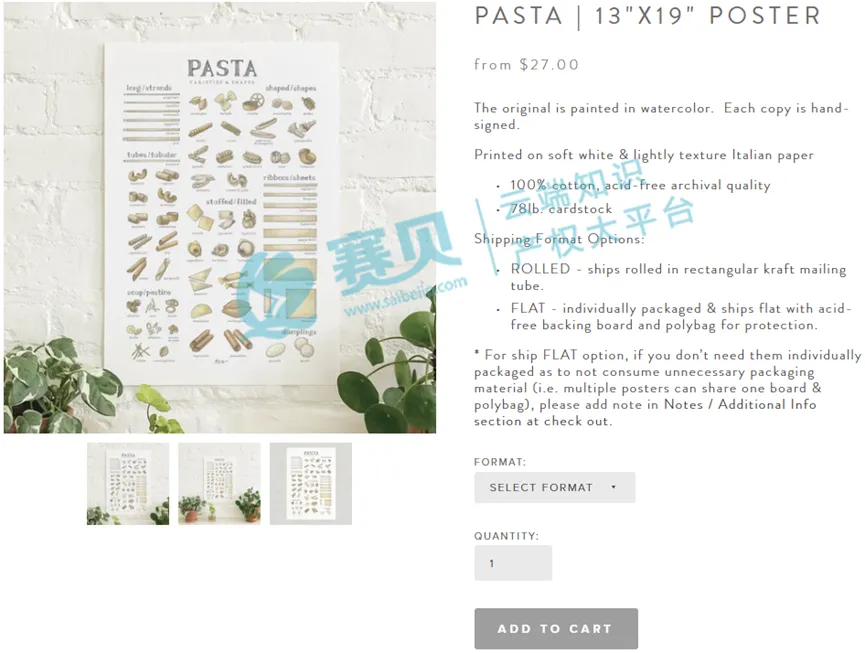This screenshot has width=865, height=653.
Task: Click the www.saibeiip.com watermark link
Action: (x=405, y=298)
